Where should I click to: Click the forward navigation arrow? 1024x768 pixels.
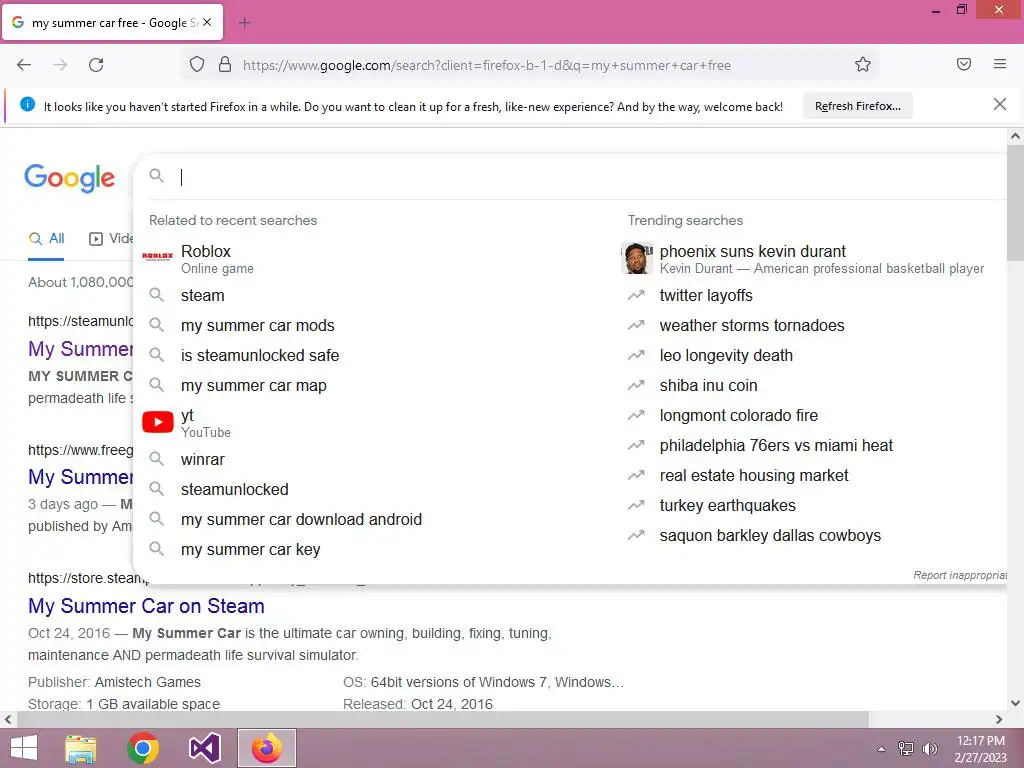(x=60, y=65)
